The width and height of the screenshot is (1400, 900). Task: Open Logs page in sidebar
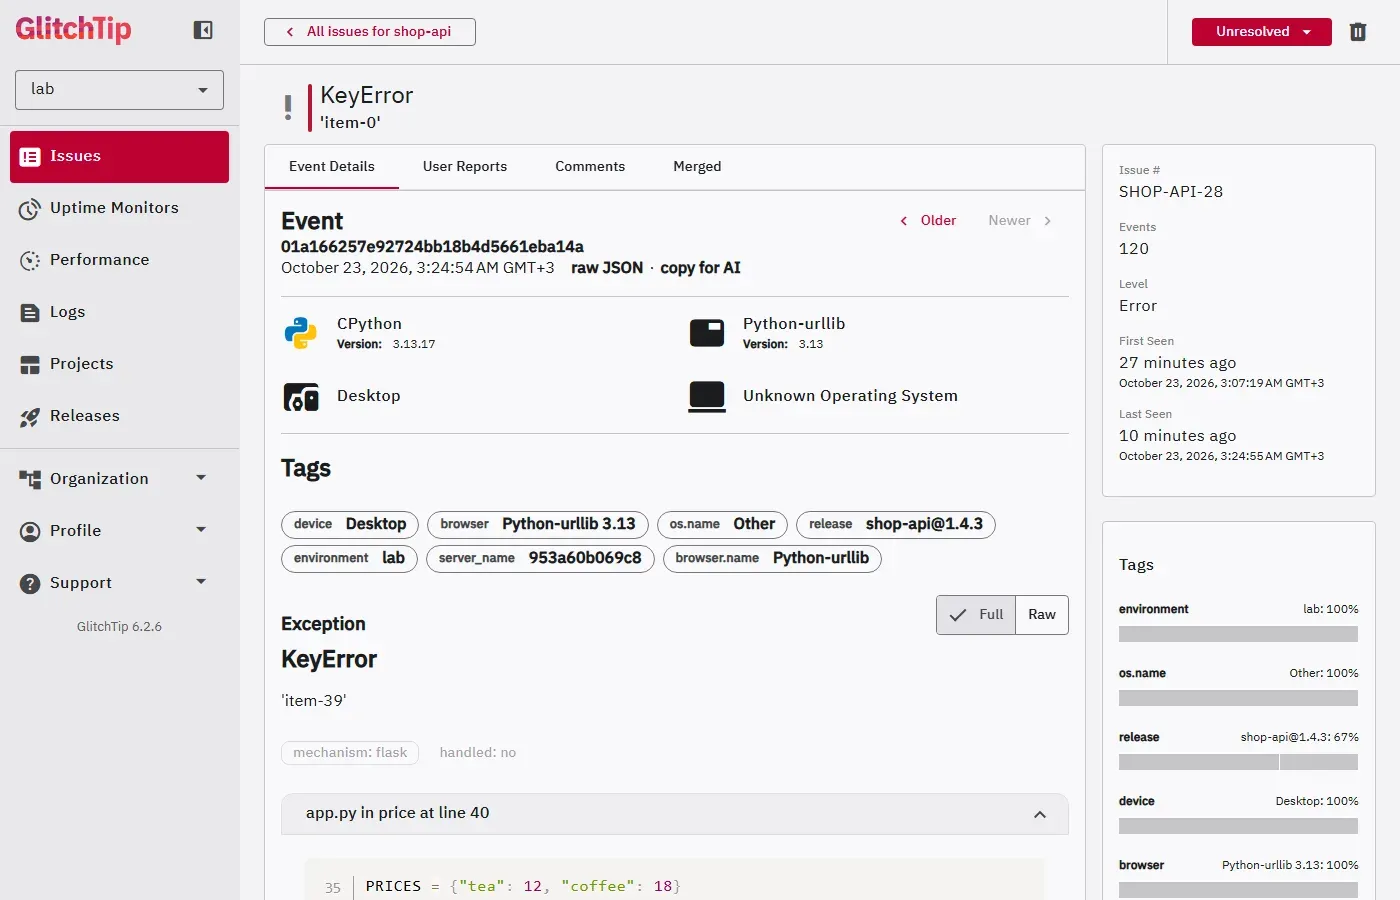(119, 312)
